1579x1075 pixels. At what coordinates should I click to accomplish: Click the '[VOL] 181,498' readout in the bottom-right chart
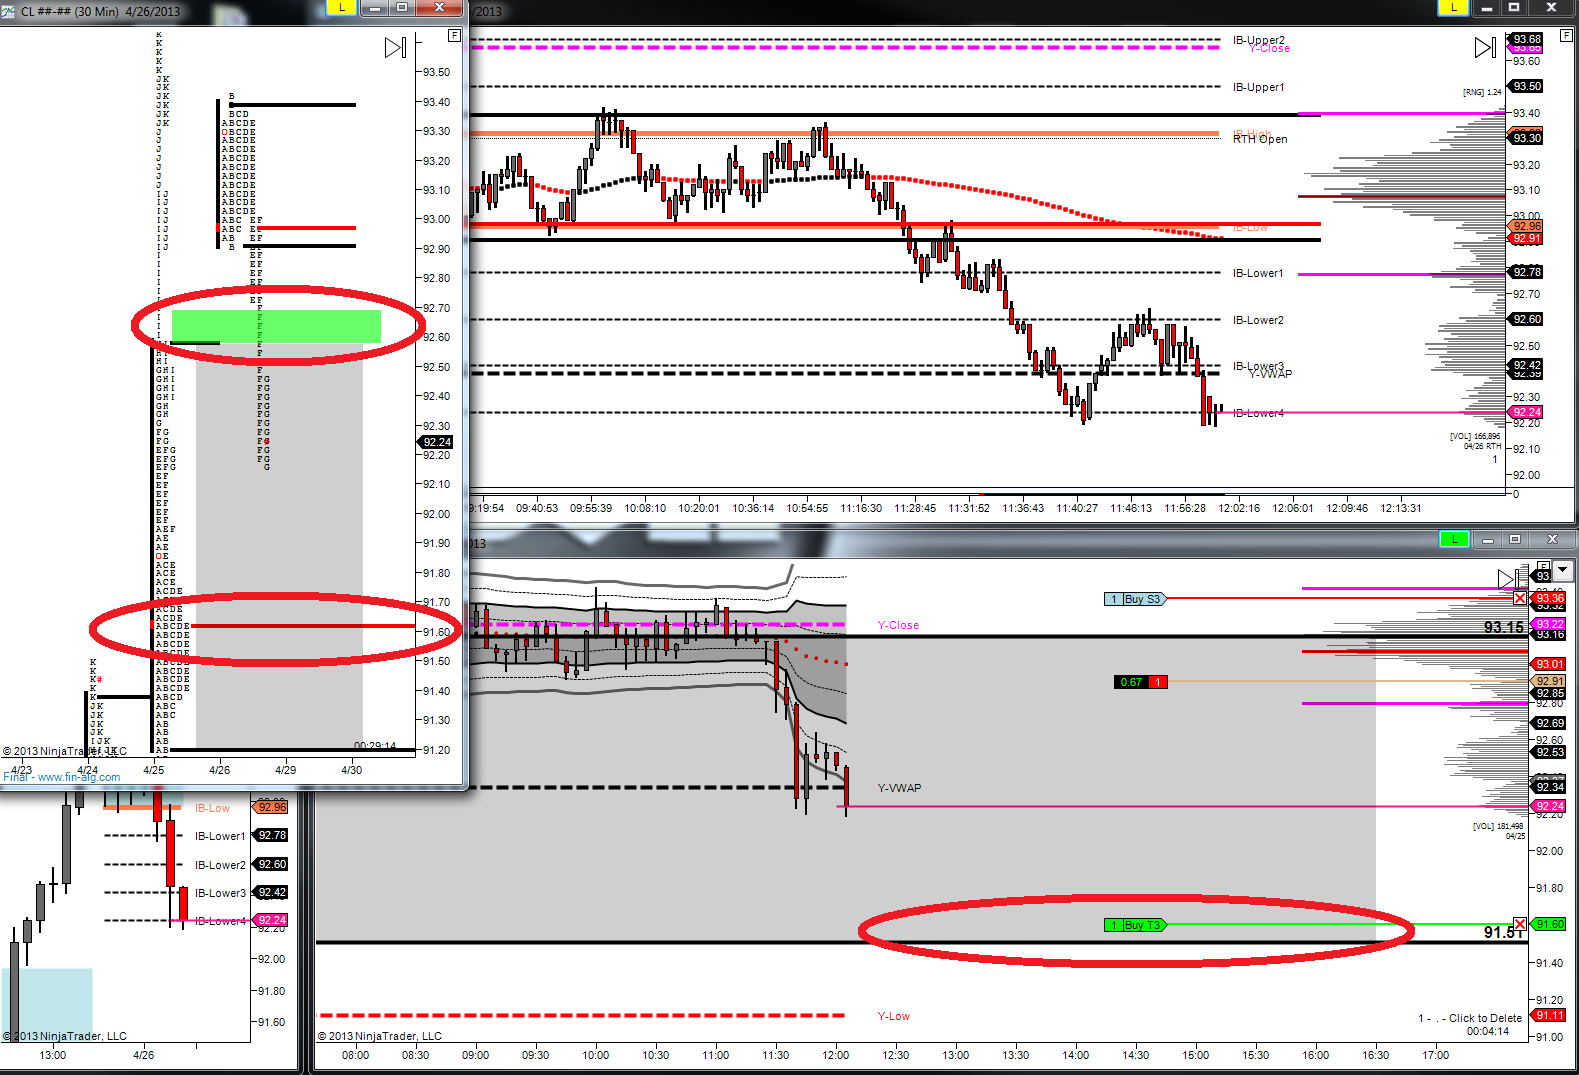[x=1498, y=826]
